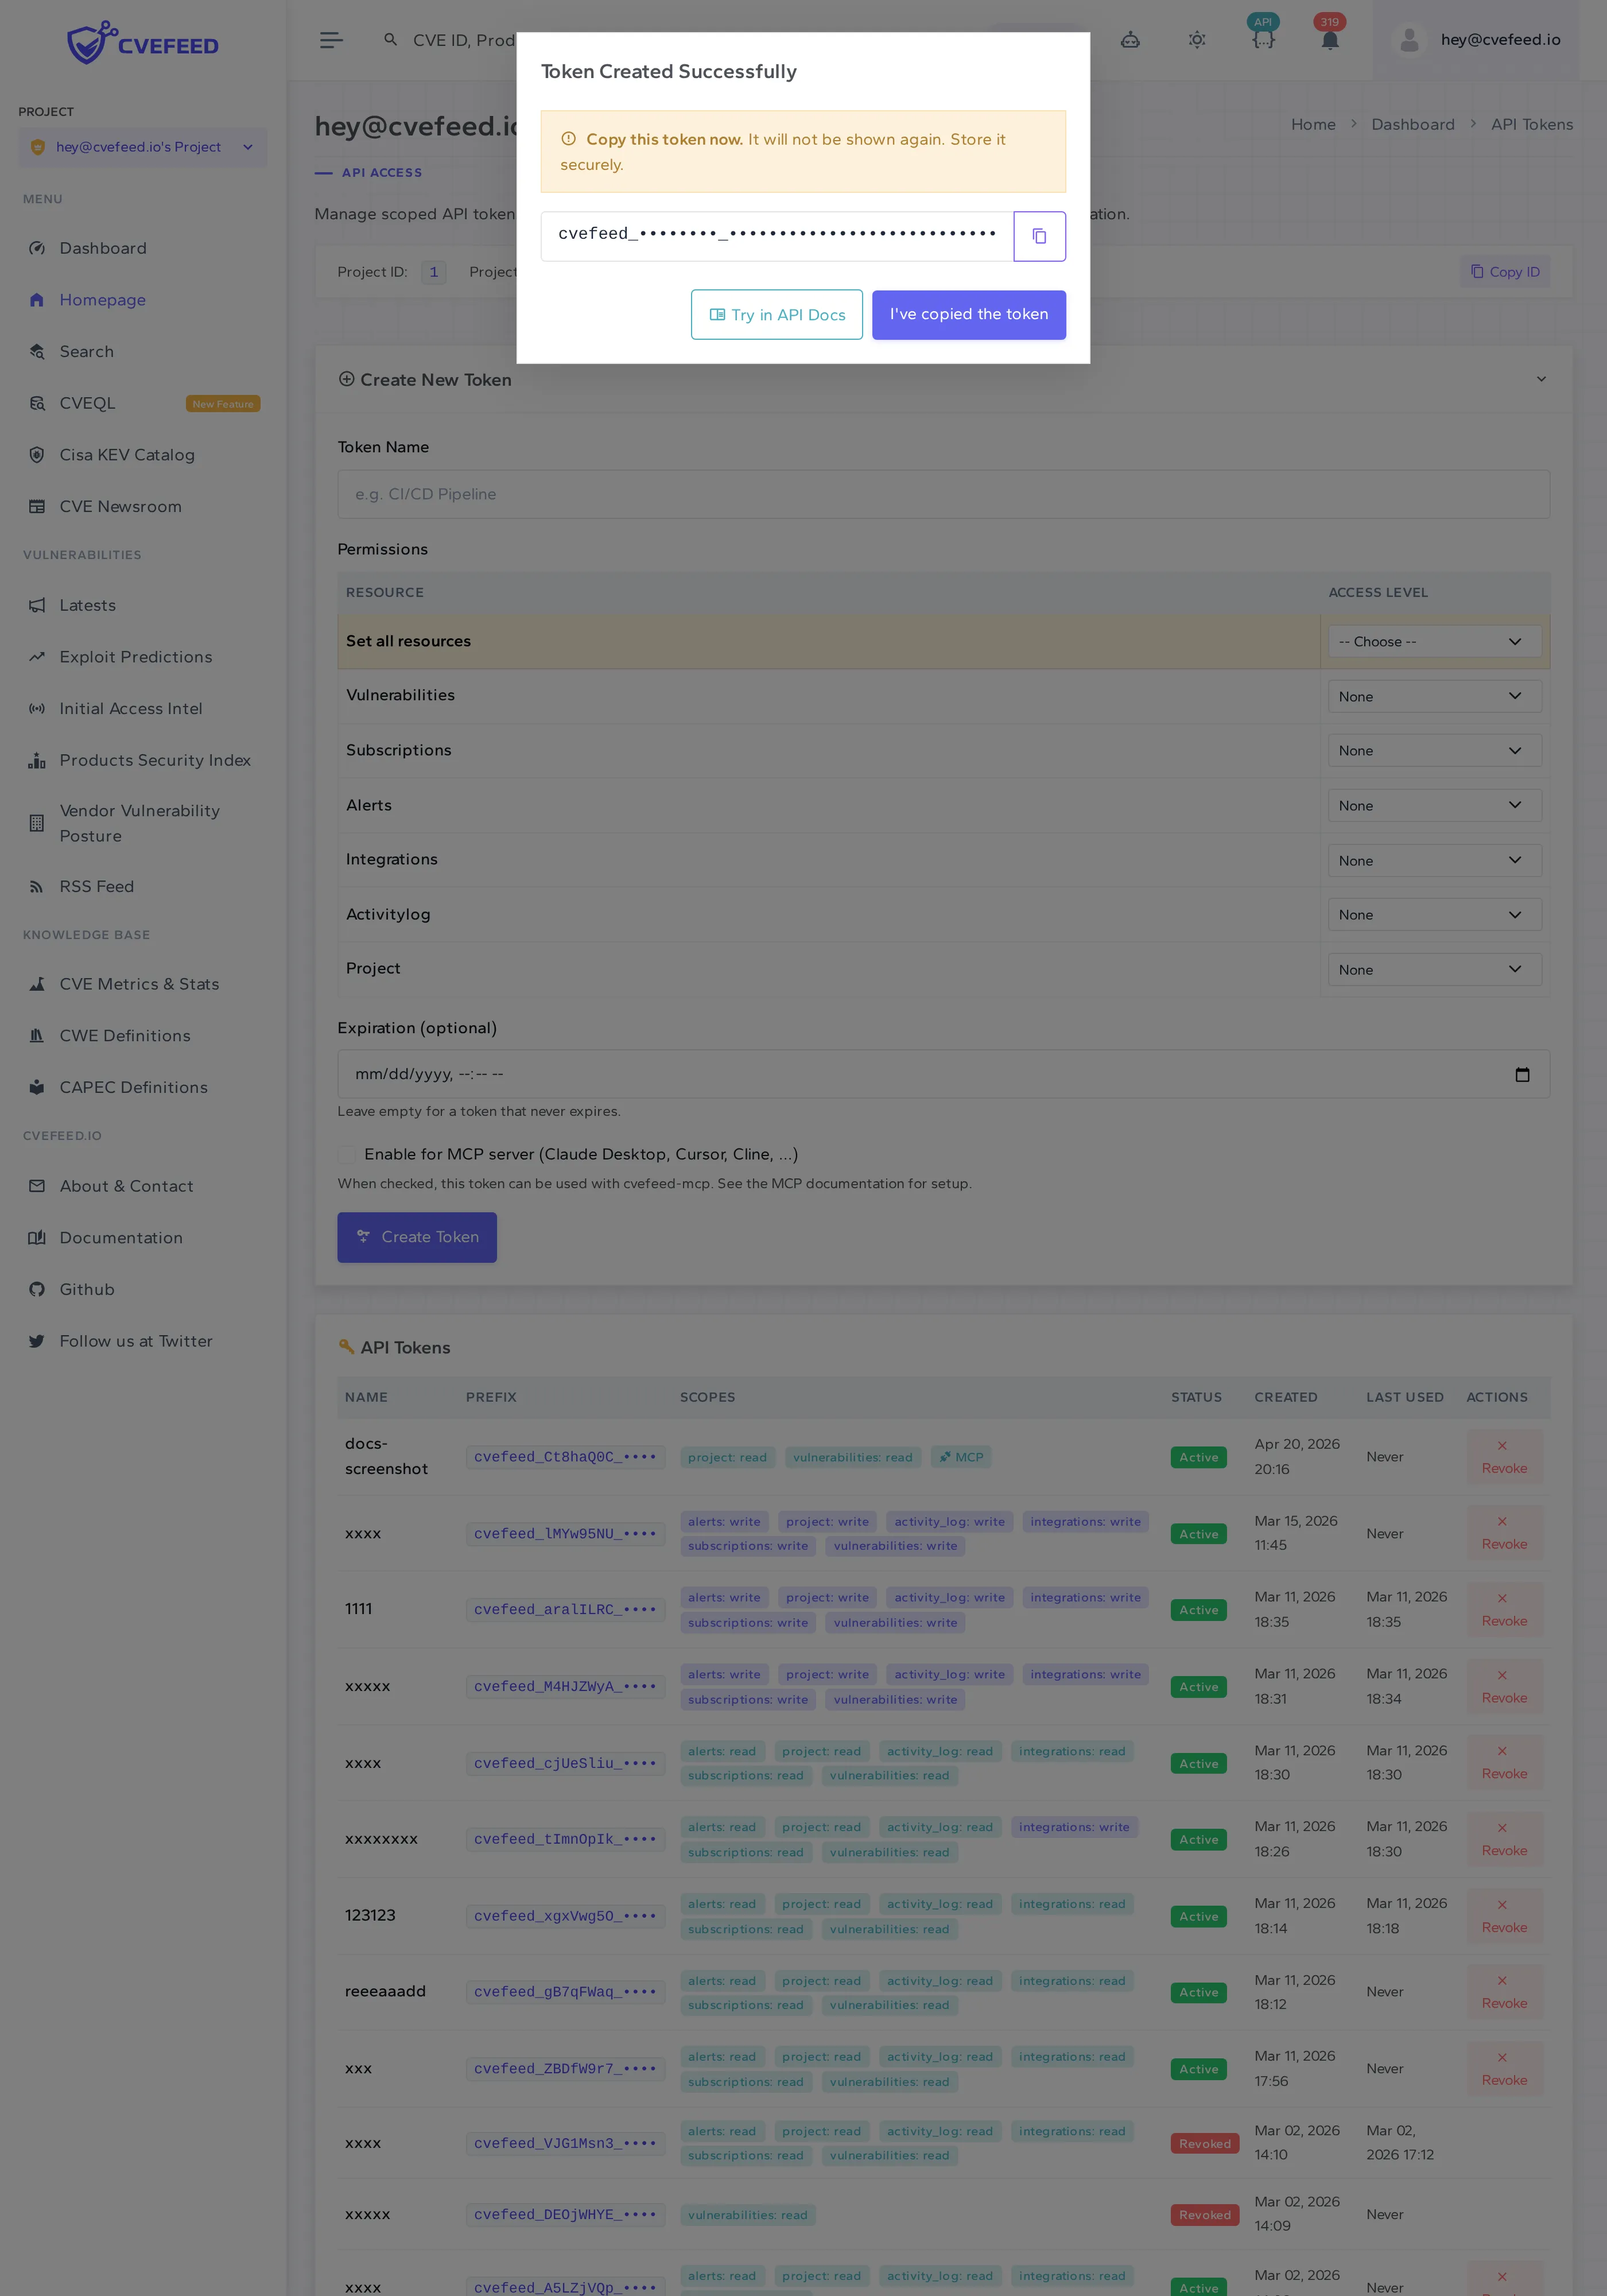Click the Home breadcrumb link
This screenshot has width=1607, height=2296.
pyautogui.click(x=1313, y=124)
